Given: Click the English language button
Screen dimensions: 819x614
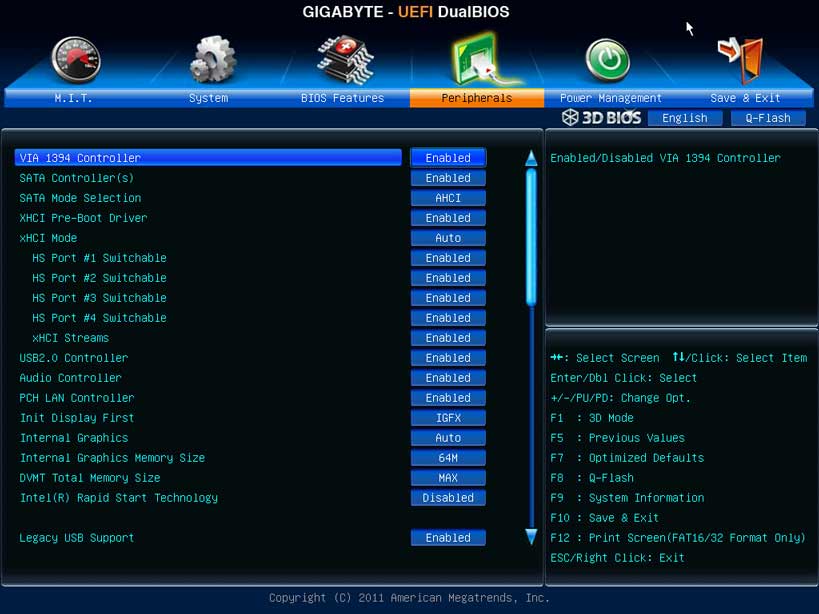Looking at the screenshot, I should 685,118.
